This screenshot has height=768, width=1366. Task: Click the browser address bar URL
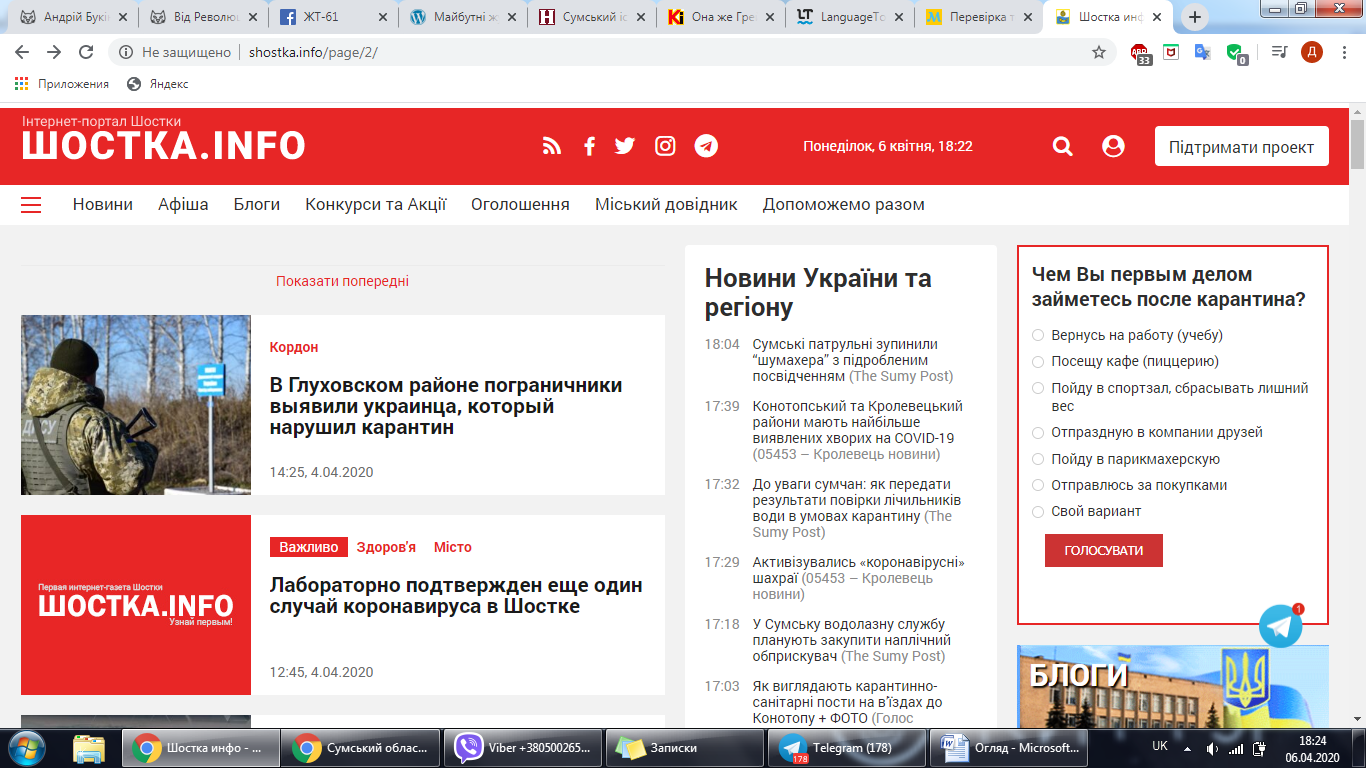tap(313, 52)
